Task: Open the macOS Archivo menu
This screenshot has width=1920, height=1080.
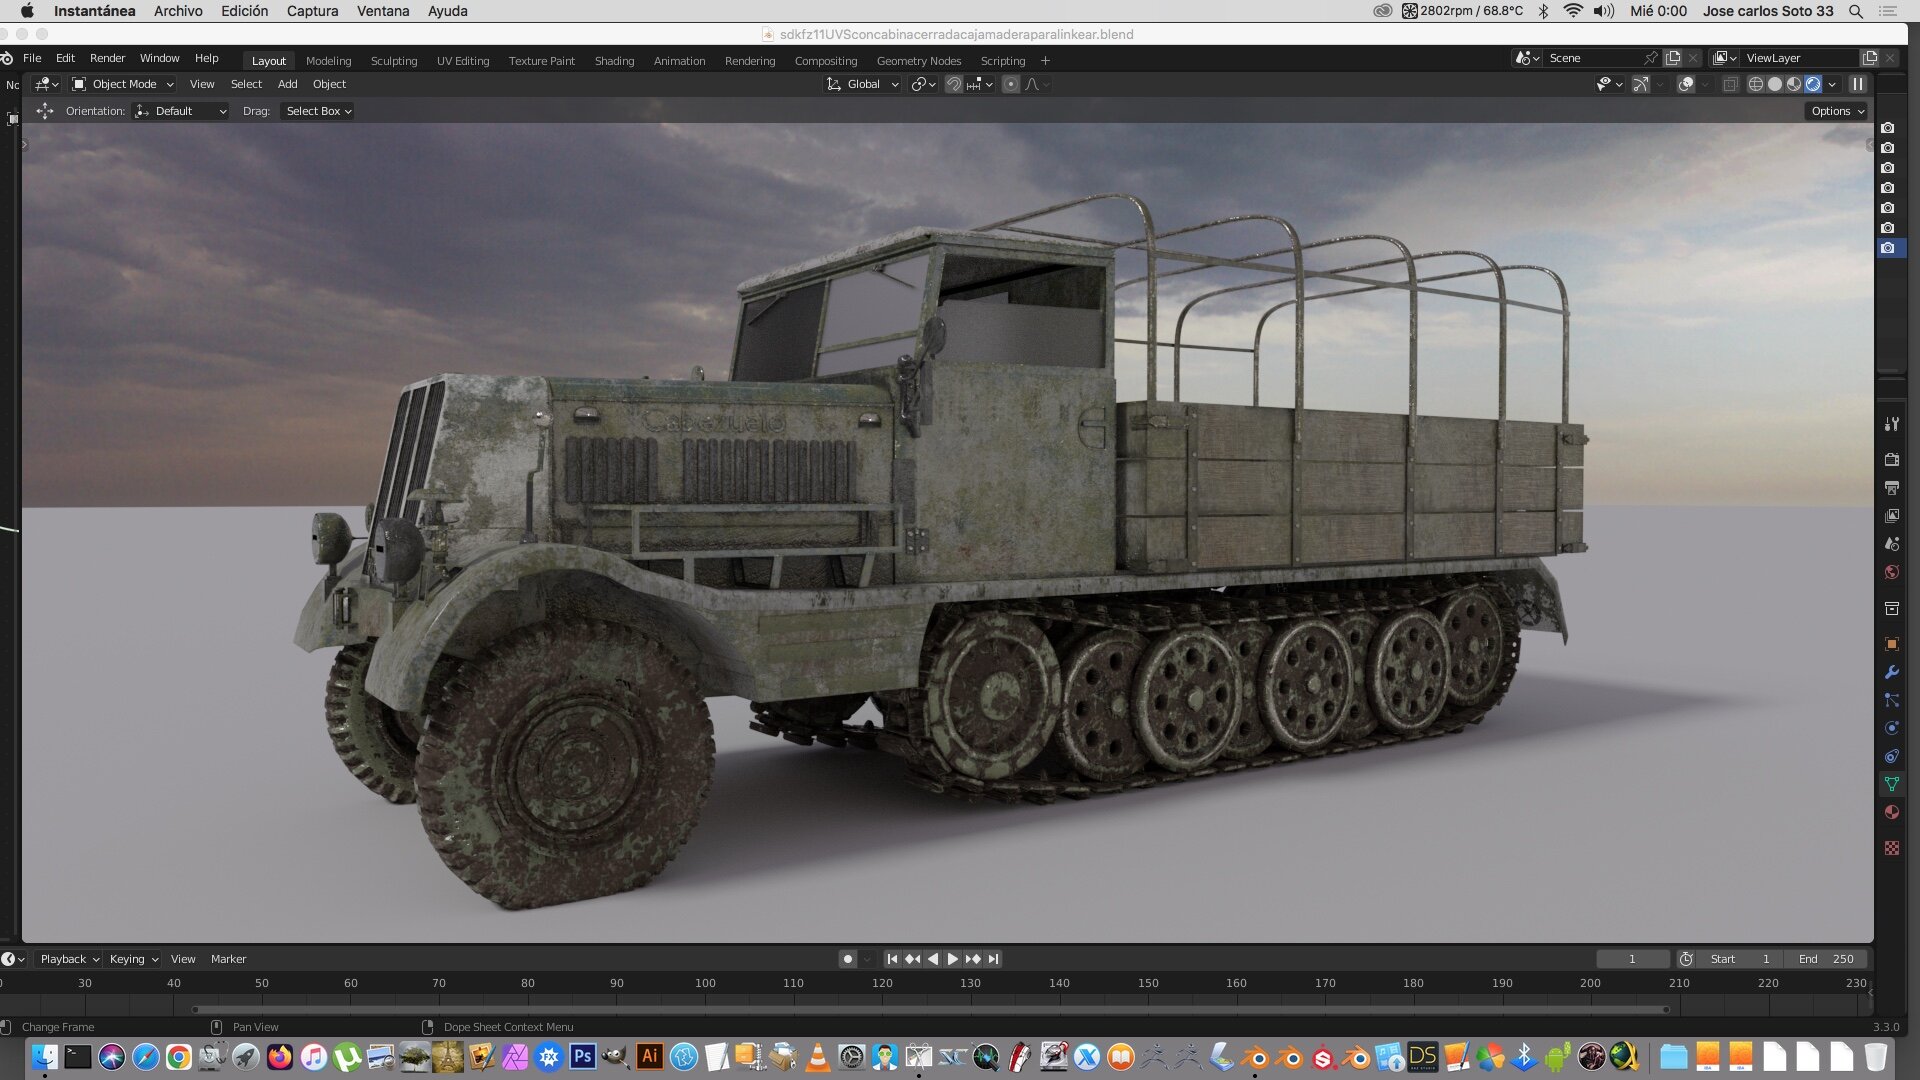Action: pos(178,11)
